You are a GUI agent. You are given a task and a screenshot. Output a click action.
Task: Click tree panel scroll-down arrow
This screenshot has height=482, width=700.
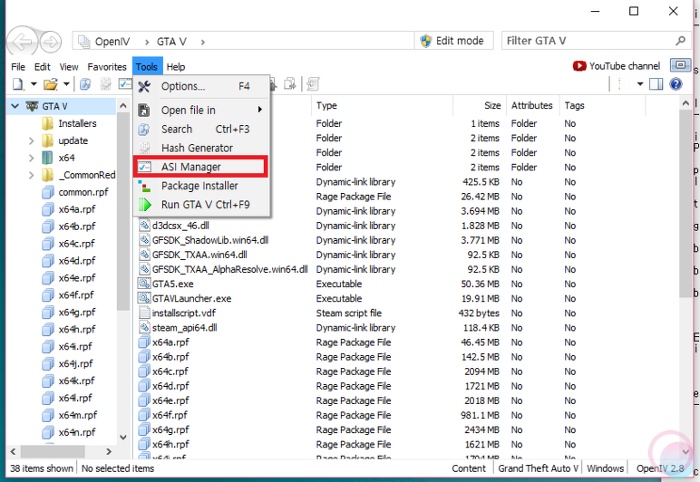pos(123,437)
